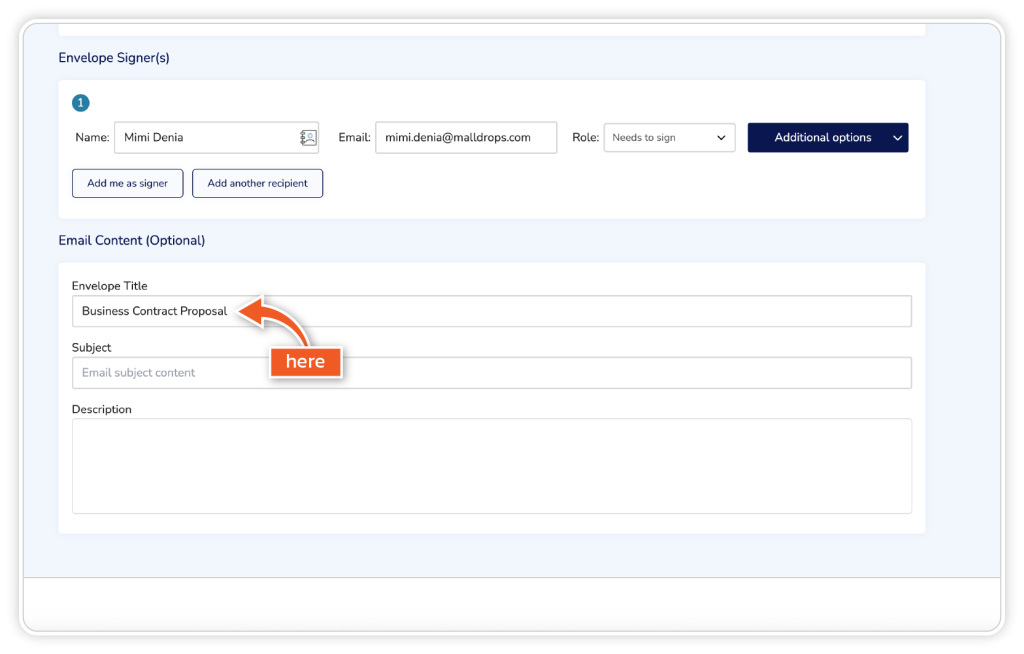
Task: Click 'Add another recipient' button
Action: point(257,183)
